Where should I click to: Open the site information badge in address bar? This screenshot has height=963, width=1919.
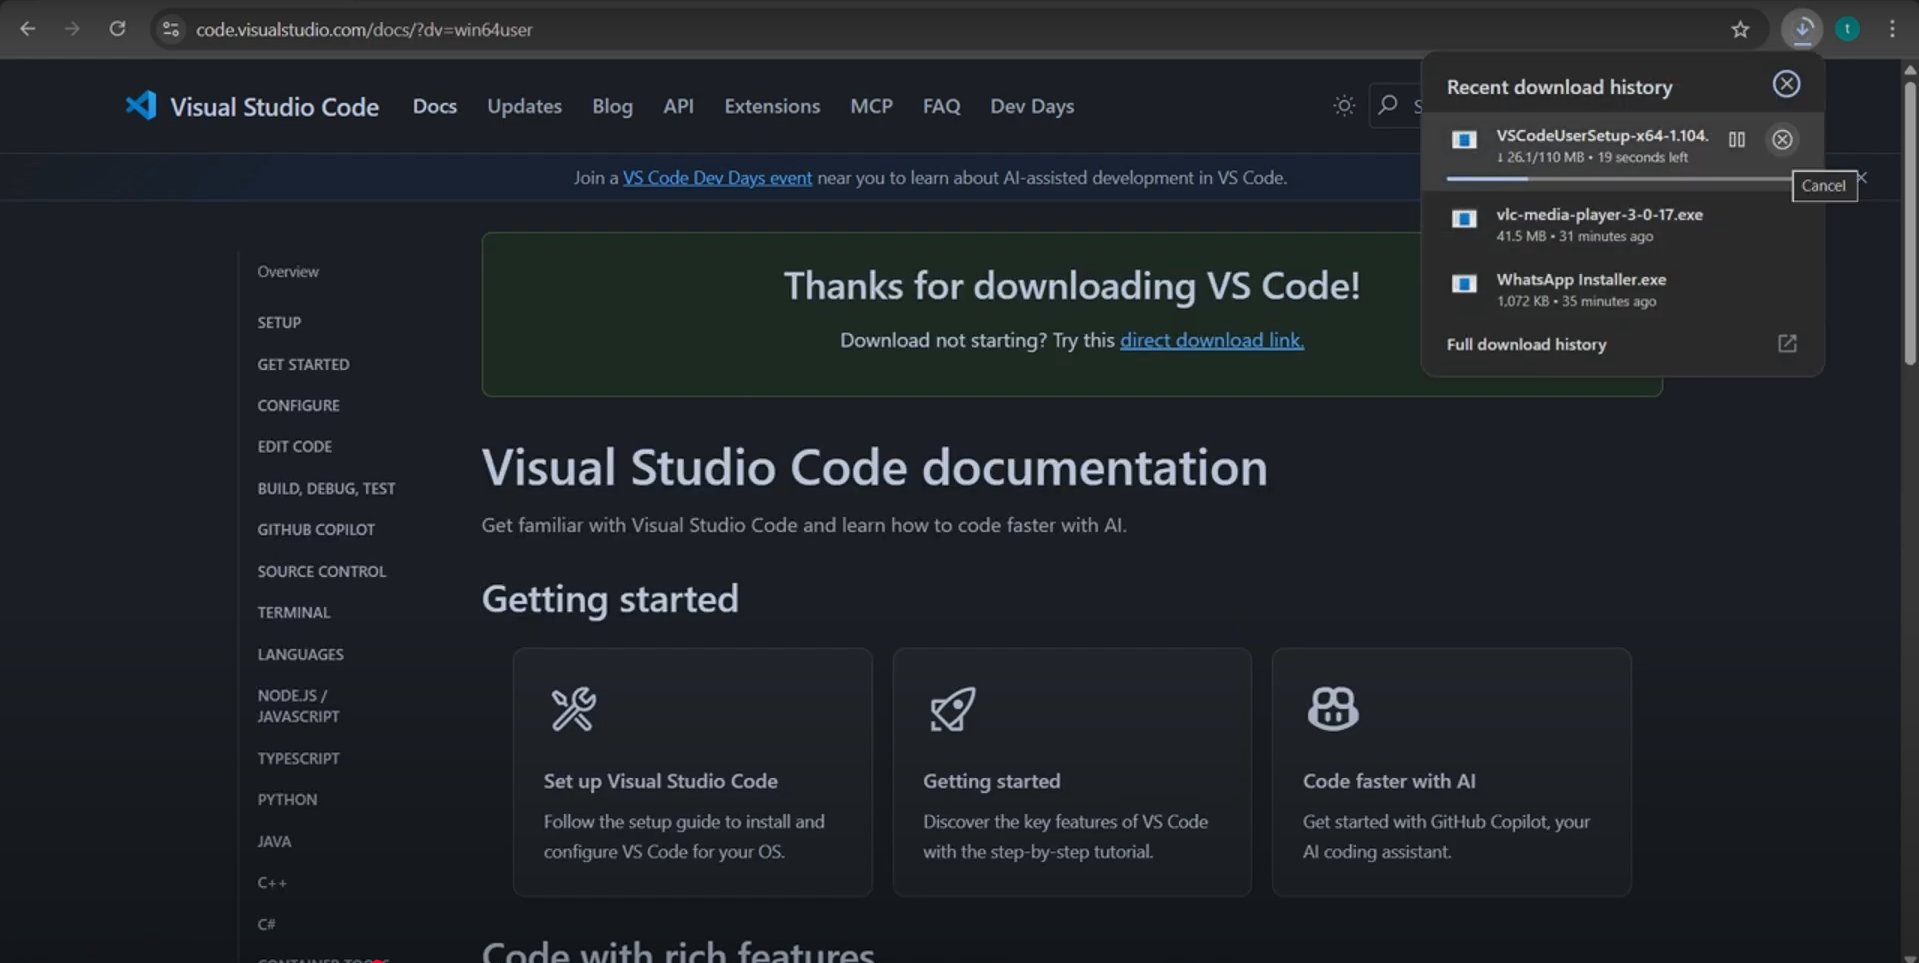point(170,29)
